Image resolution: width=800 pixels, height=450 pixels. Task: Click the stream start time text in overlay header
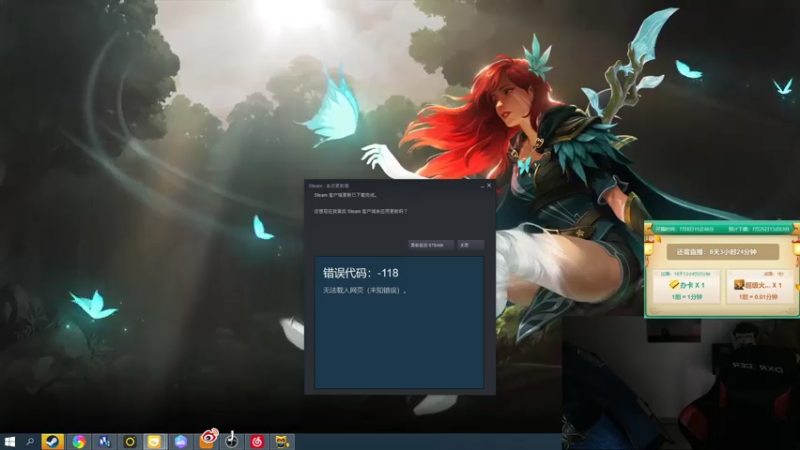(x=685, y=230)
